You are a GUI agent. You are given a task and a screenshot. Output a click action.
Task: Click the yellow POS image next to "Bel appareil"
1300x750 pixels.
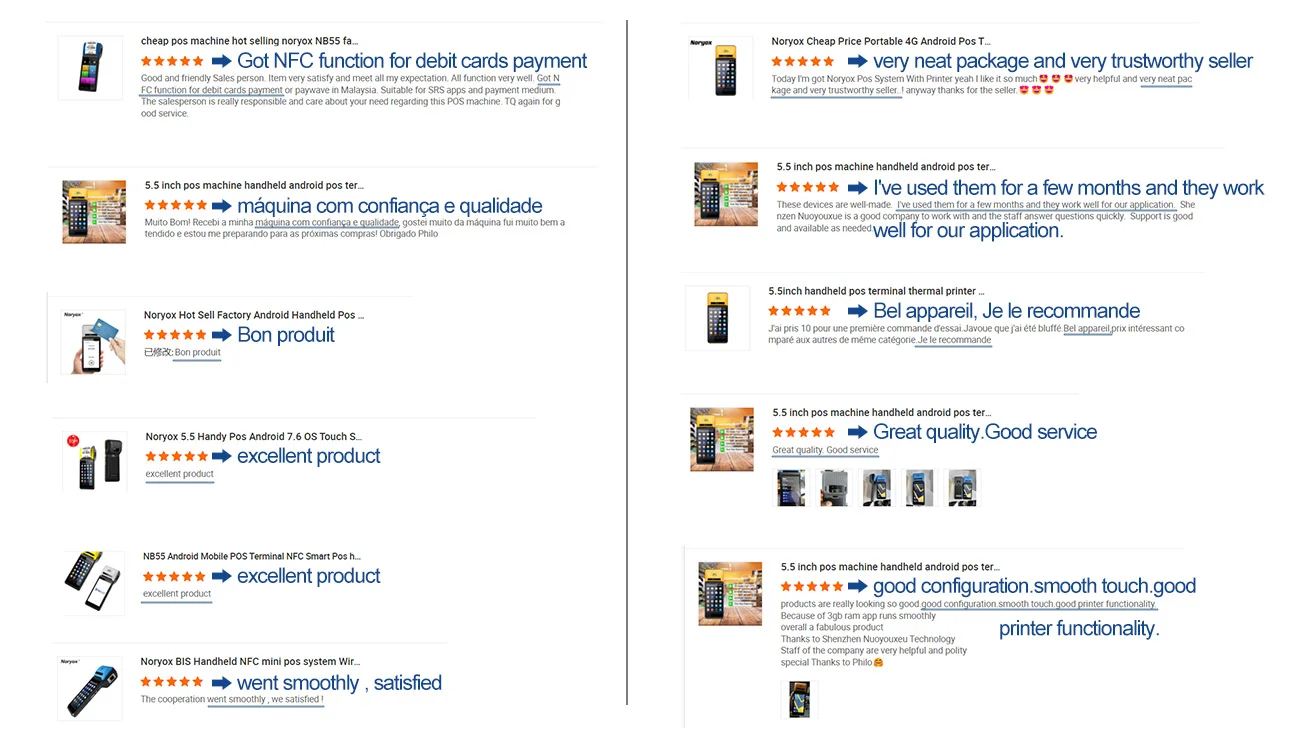point(717,318)
